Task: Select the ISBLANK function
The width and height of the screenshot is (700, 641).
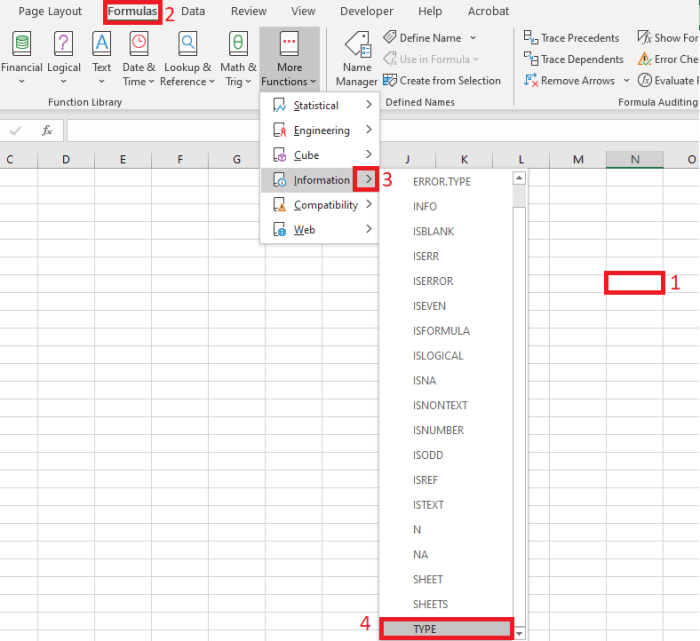Action: [446, 232]
